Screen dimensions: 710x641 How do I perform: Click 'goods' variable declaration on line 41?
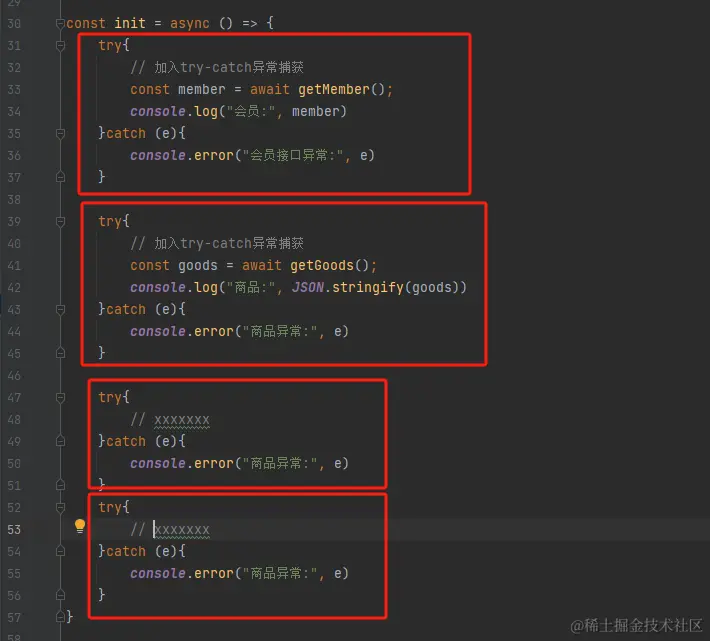click(x=197, y=265)
